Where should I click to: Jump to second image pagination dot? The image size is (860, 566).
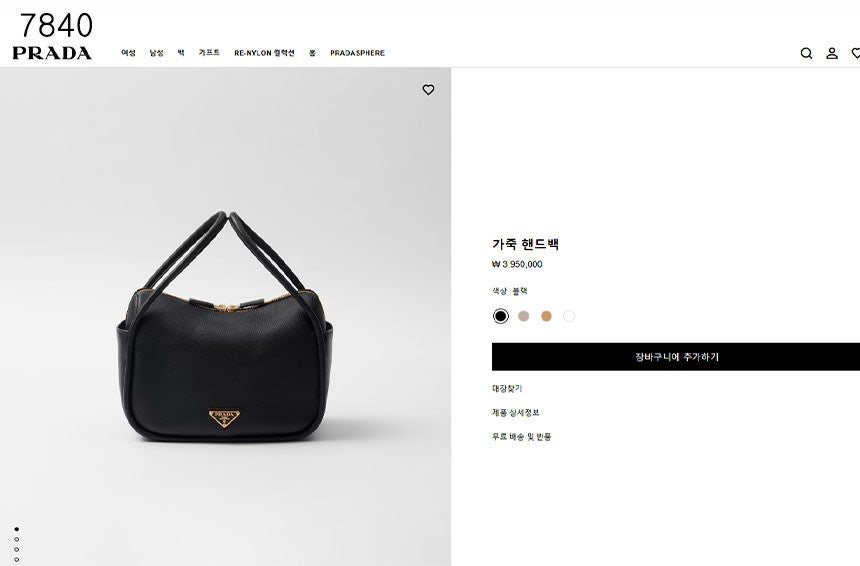point(16,540)
